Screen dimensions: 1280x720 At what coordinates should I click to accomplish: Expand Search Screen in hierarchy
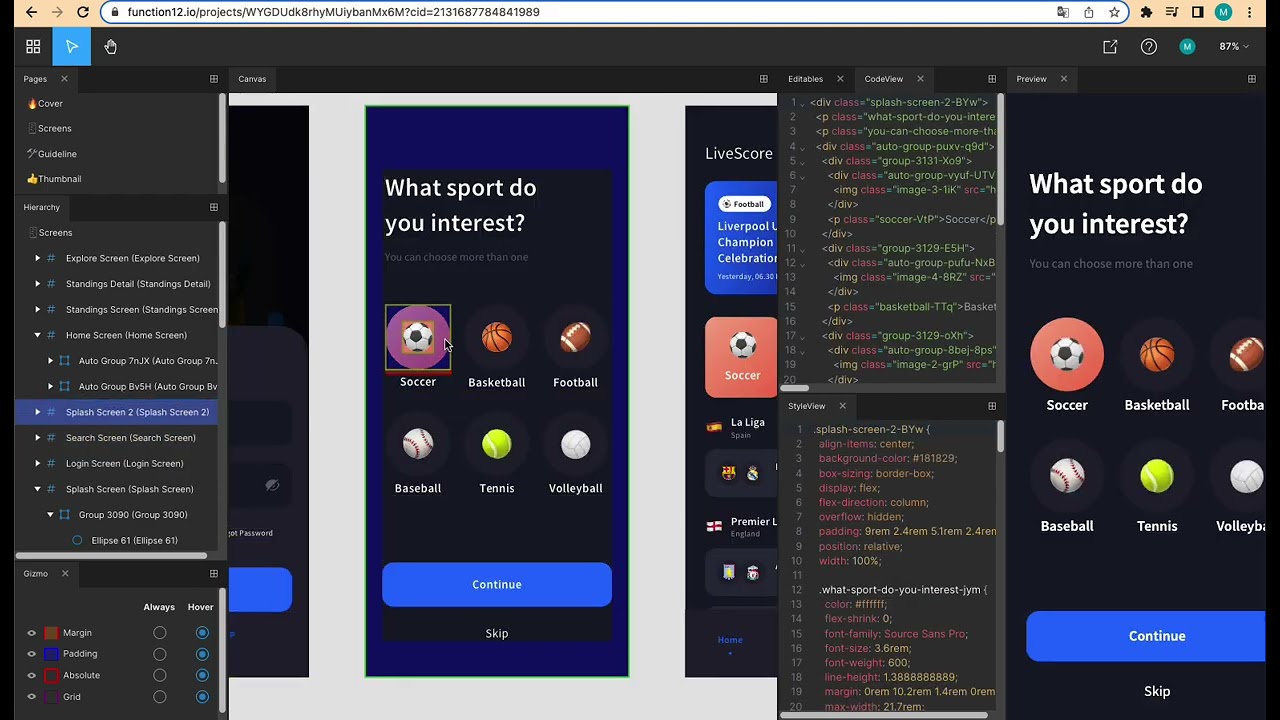point(38,438)
